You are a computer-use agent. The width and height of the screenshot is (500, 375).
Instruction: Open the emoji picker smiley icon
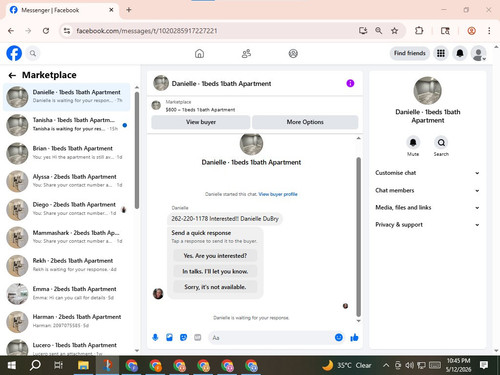click(x=339, y=338)
